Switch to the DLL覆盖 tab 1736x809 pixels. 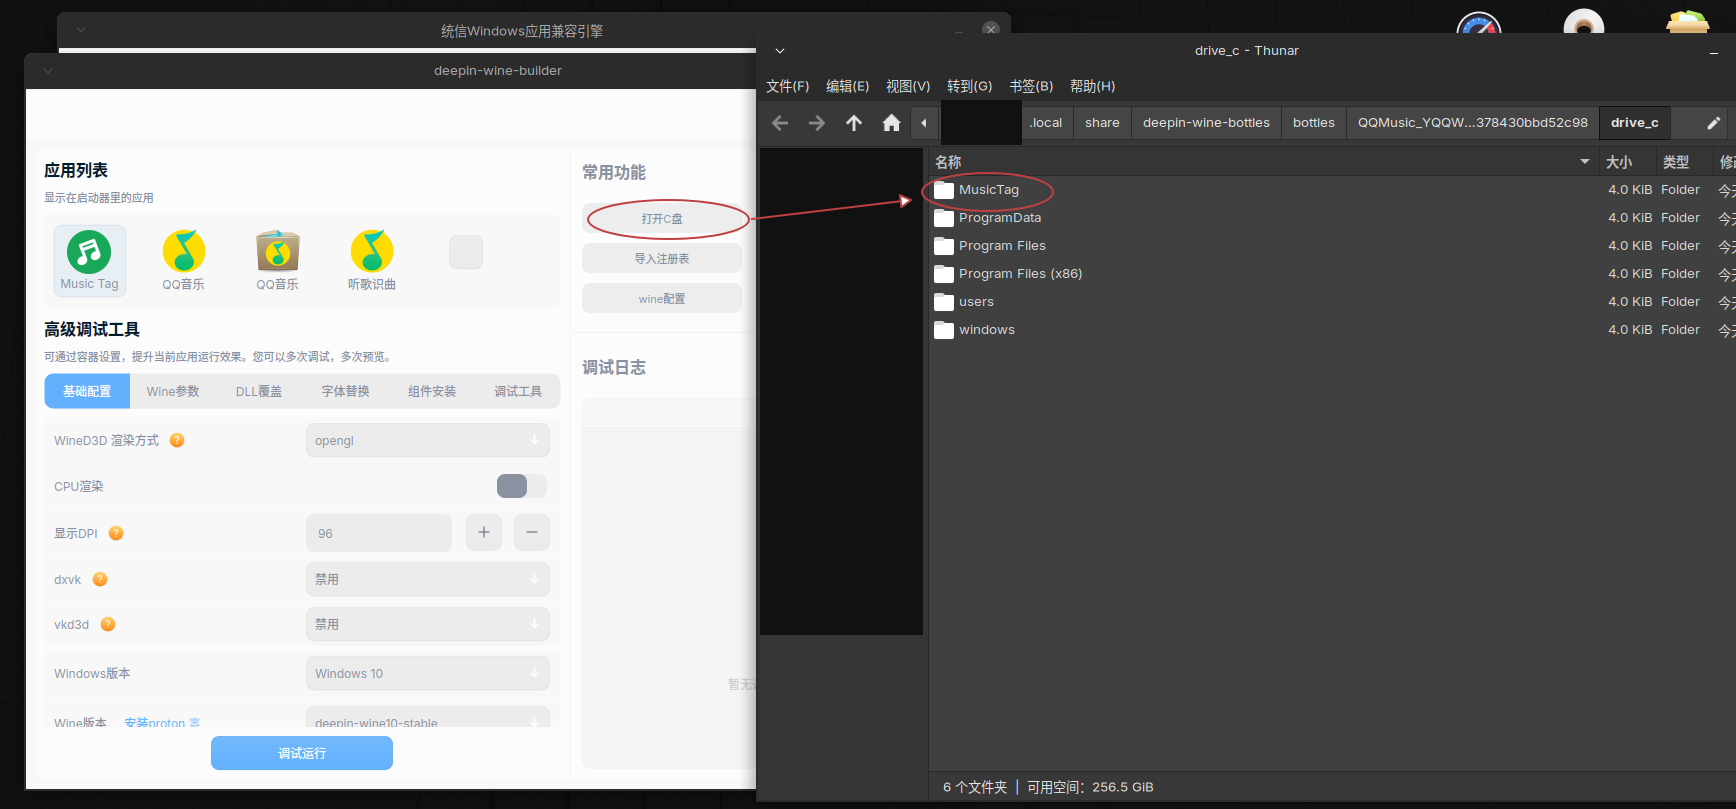(259, 391)
